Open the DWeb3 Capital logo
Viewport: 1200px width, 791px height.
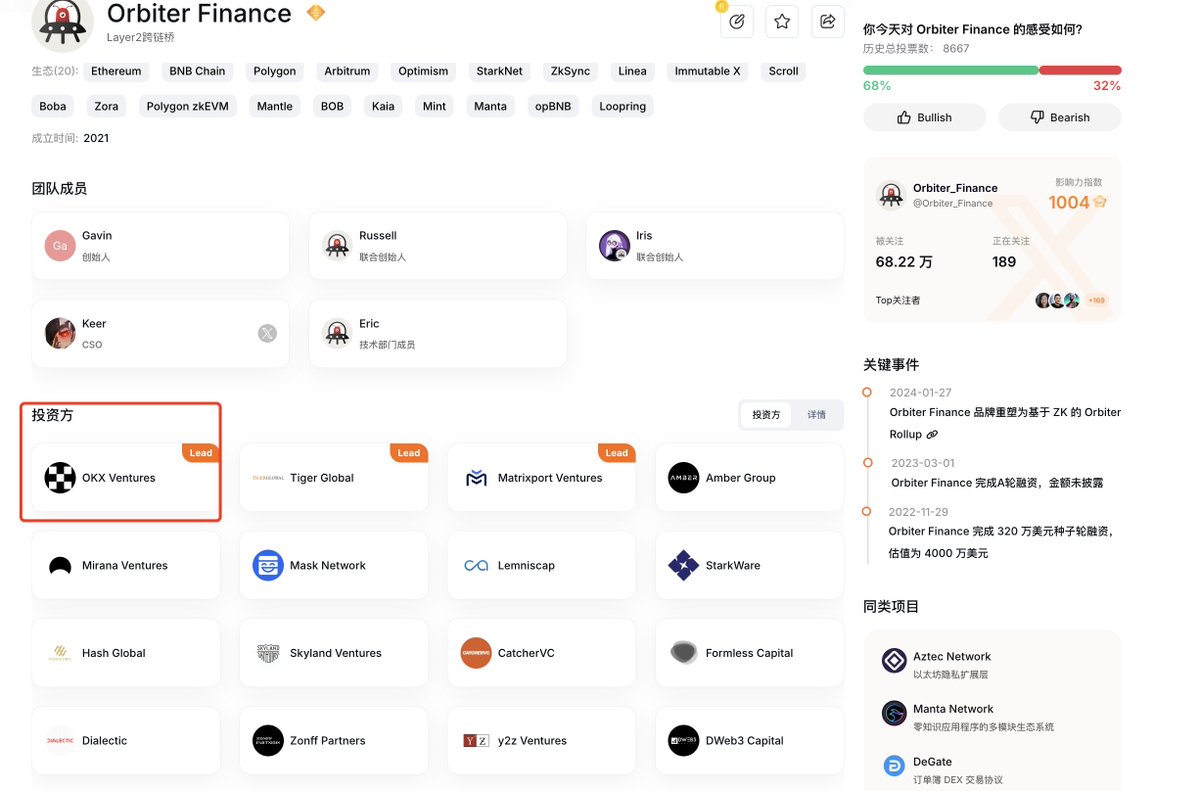tap(684, 741)
